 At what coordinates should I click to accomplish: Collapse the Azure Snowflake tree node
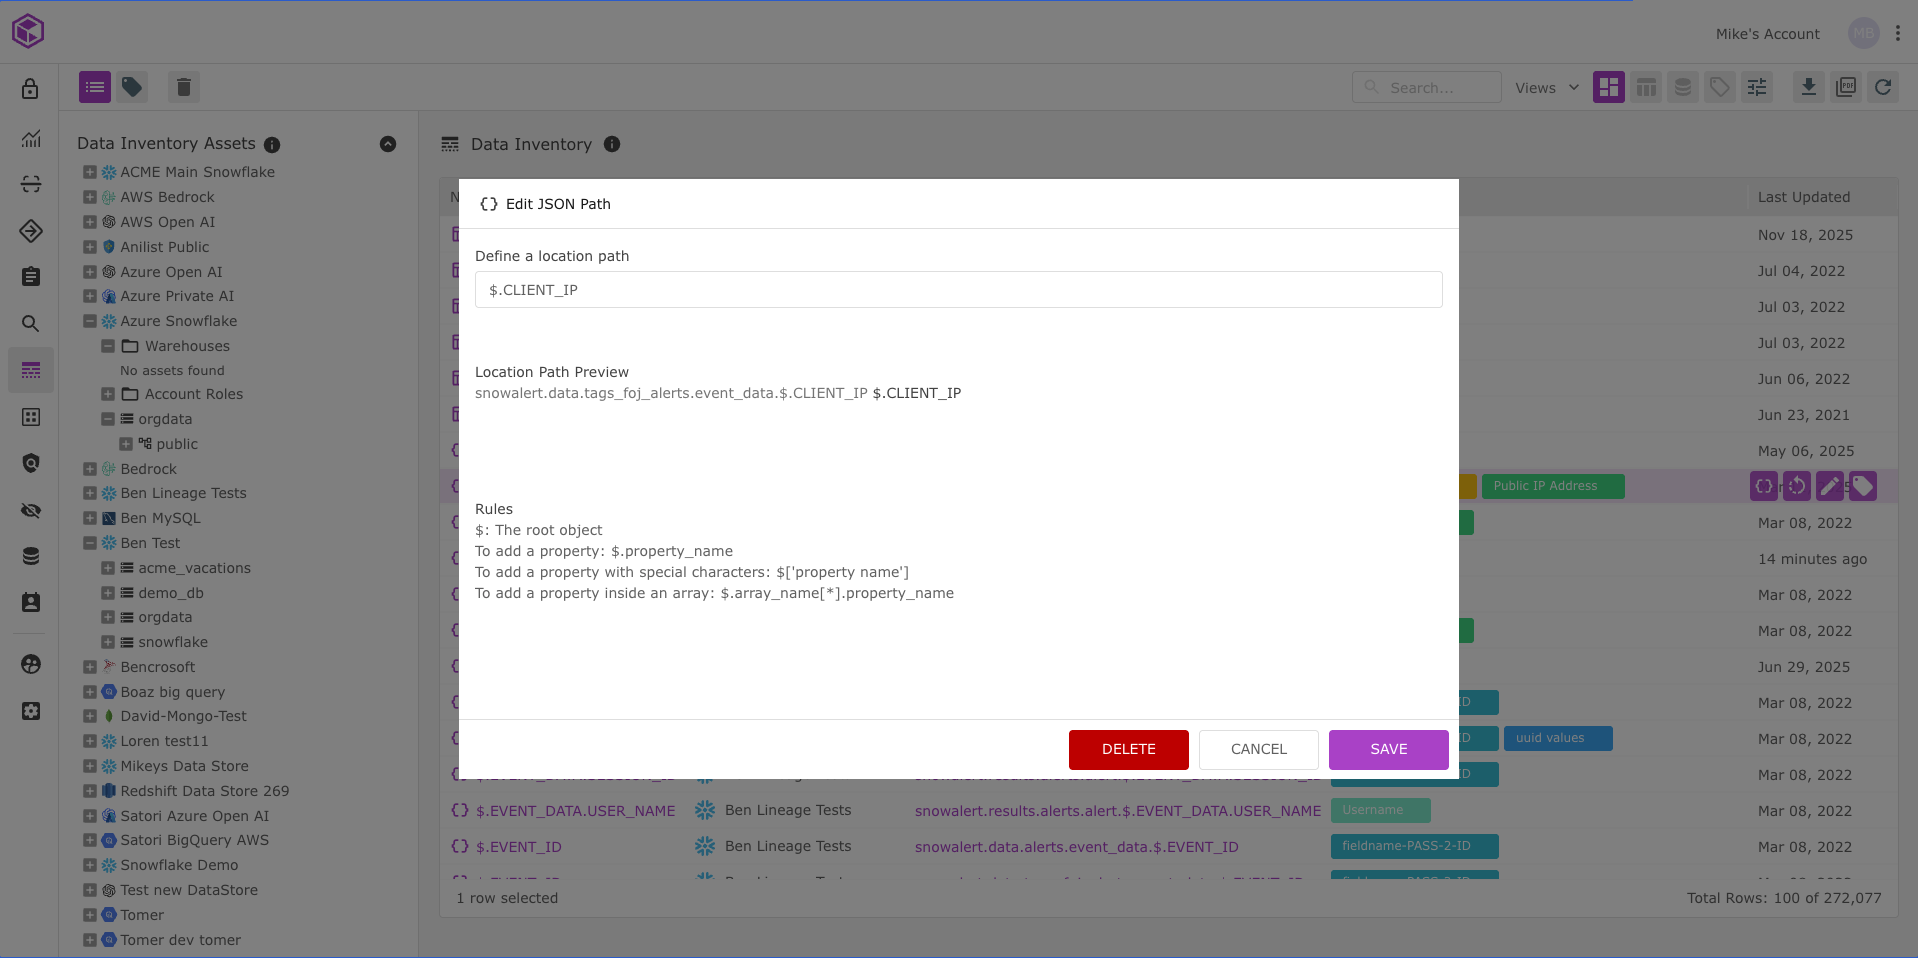90,321
